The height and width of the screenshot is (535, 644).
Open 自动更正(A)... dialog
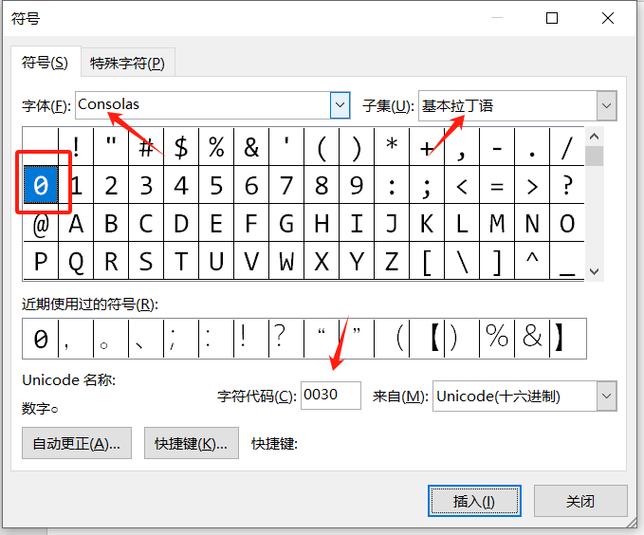click(77, 443)
